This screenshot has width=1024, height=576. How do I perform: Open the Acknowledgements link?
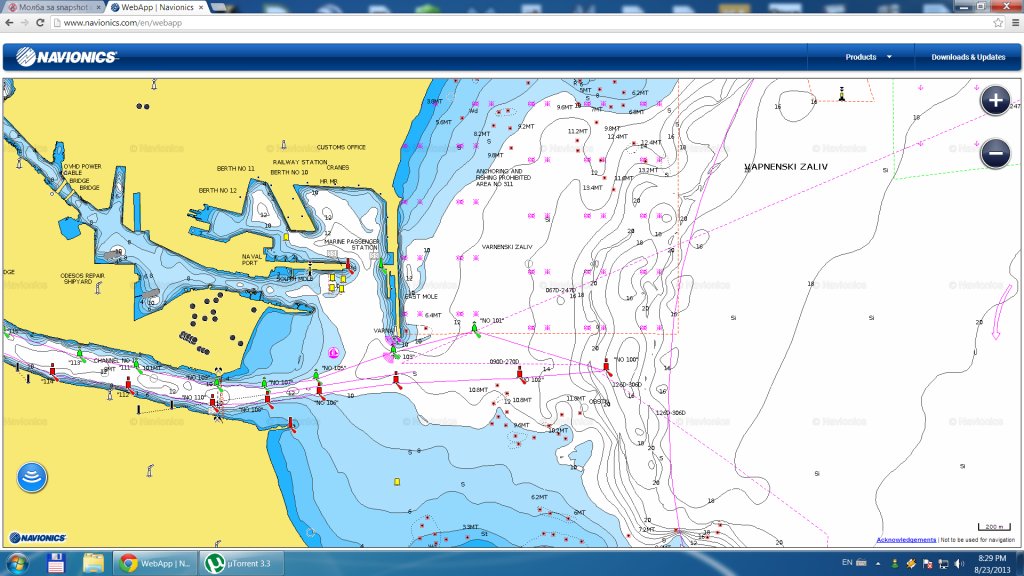(x=906, y=540)
